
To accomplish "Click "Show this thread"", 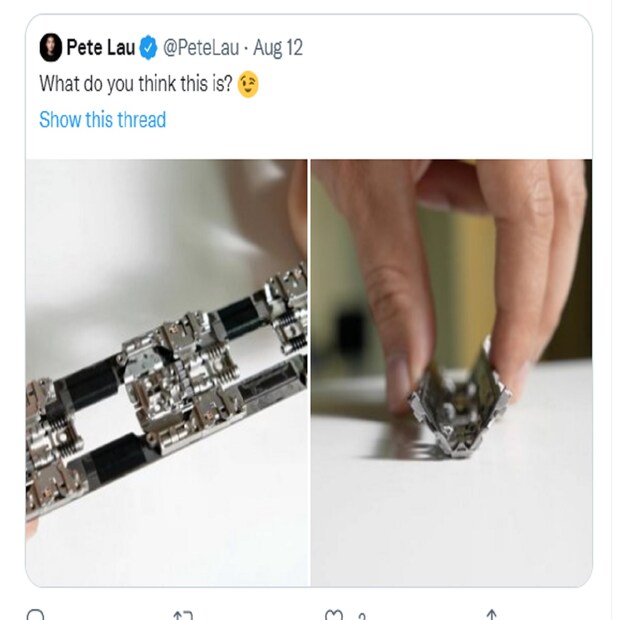I will point(102,120).
